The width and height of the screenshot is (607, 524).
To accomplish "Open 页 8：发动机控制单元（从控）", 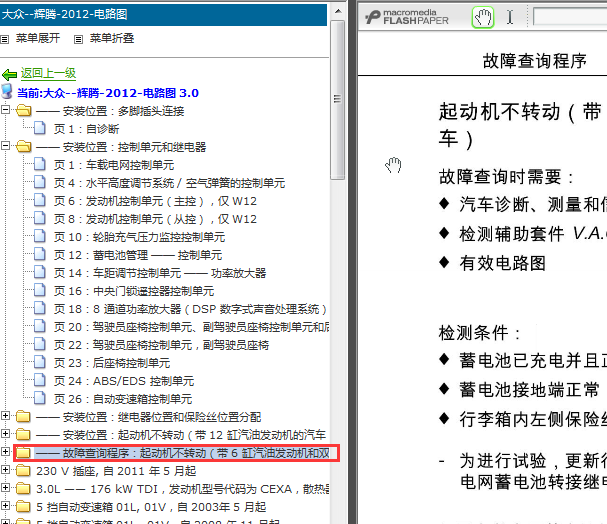I will click(155, 219).
